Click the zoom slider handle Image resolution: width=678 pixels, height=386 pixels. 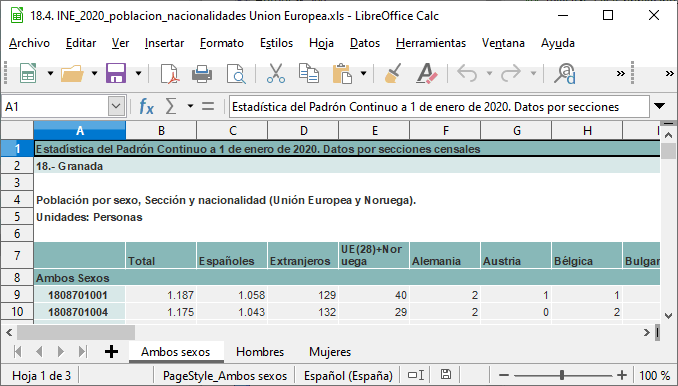coord(562,375)
